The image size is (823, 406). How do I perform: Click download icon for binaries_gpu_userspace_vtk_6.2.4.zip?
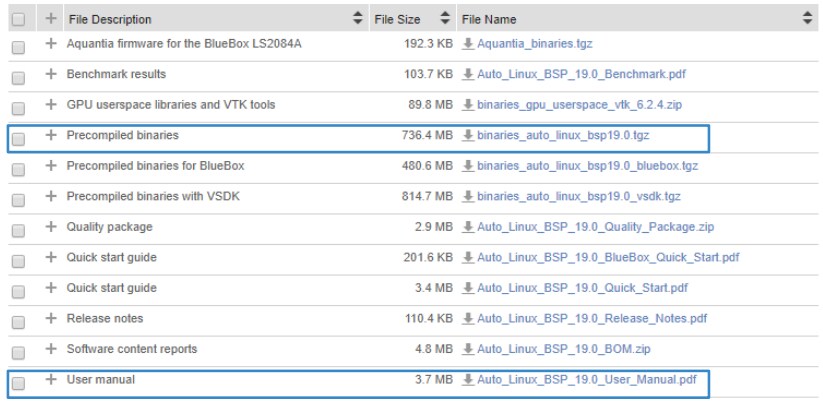[x=467, y=104]
